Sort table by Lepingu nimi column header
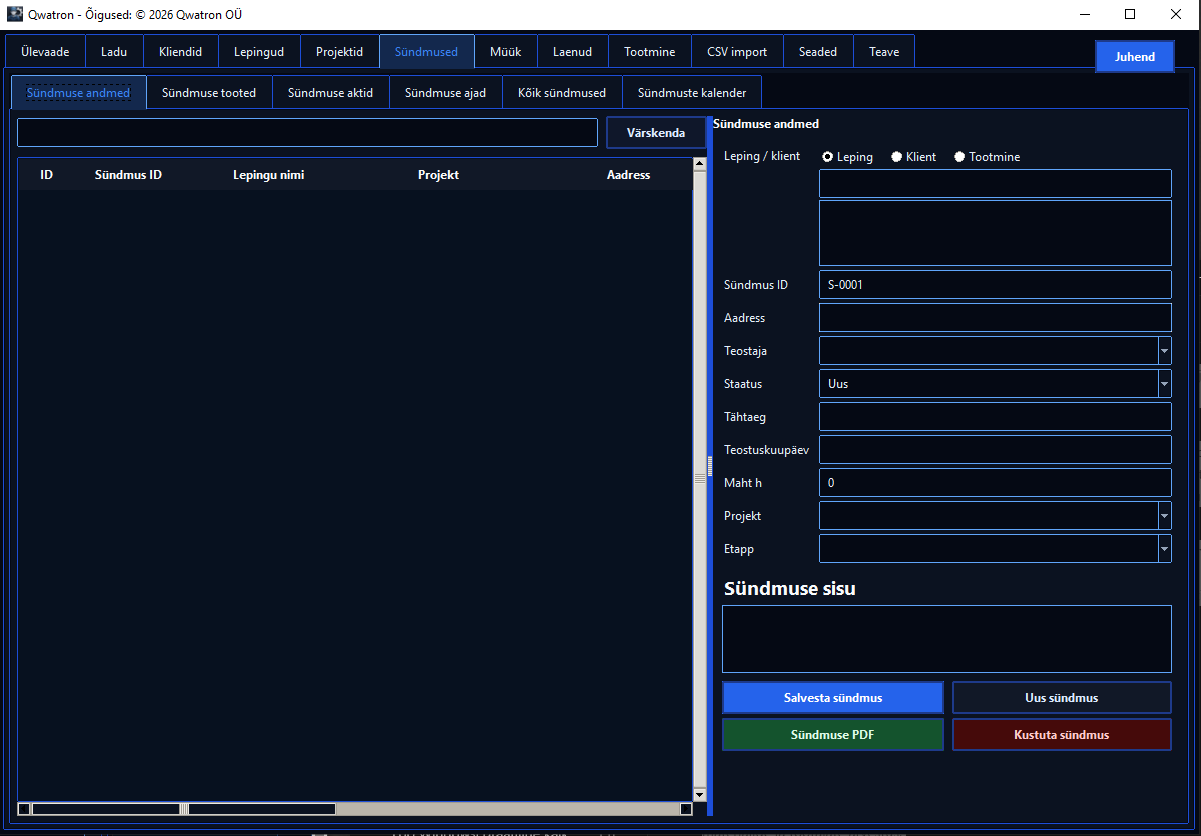This screenshot has width=1201, height=836. [269, 175]
